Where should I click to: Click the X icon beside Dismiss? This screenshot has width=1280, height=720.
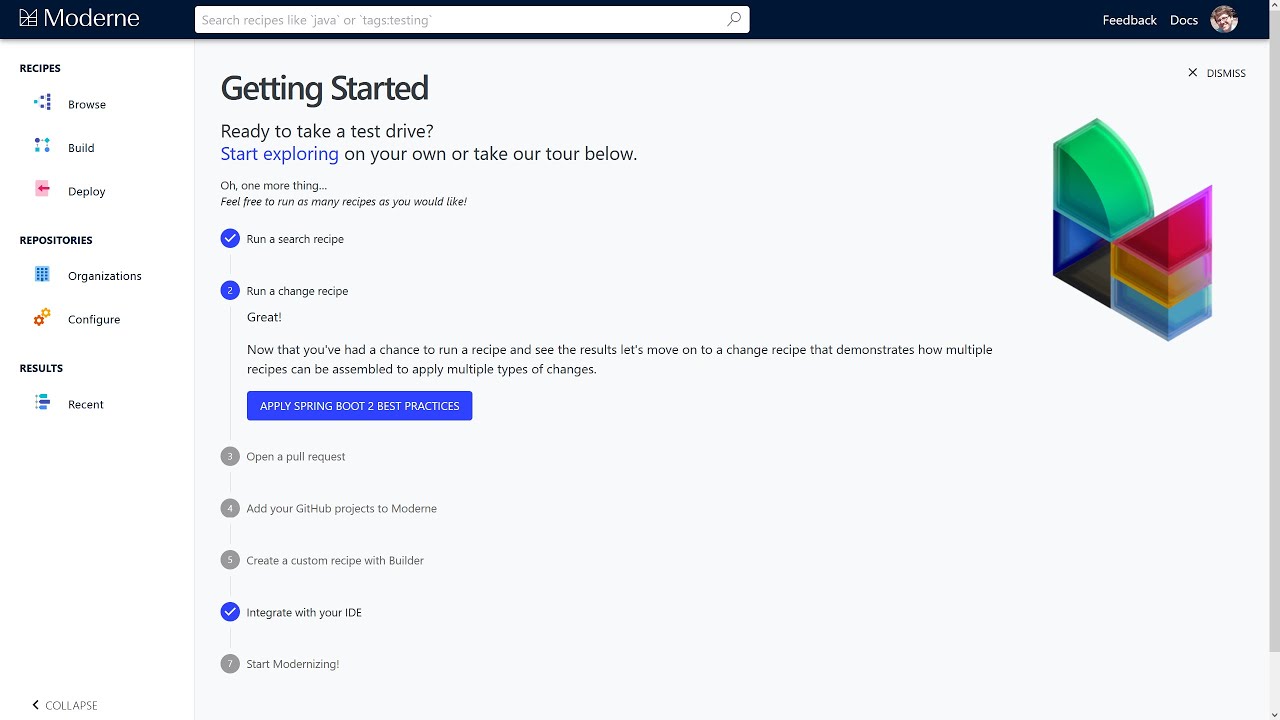pyautogui.click(x=1192, y=73)
